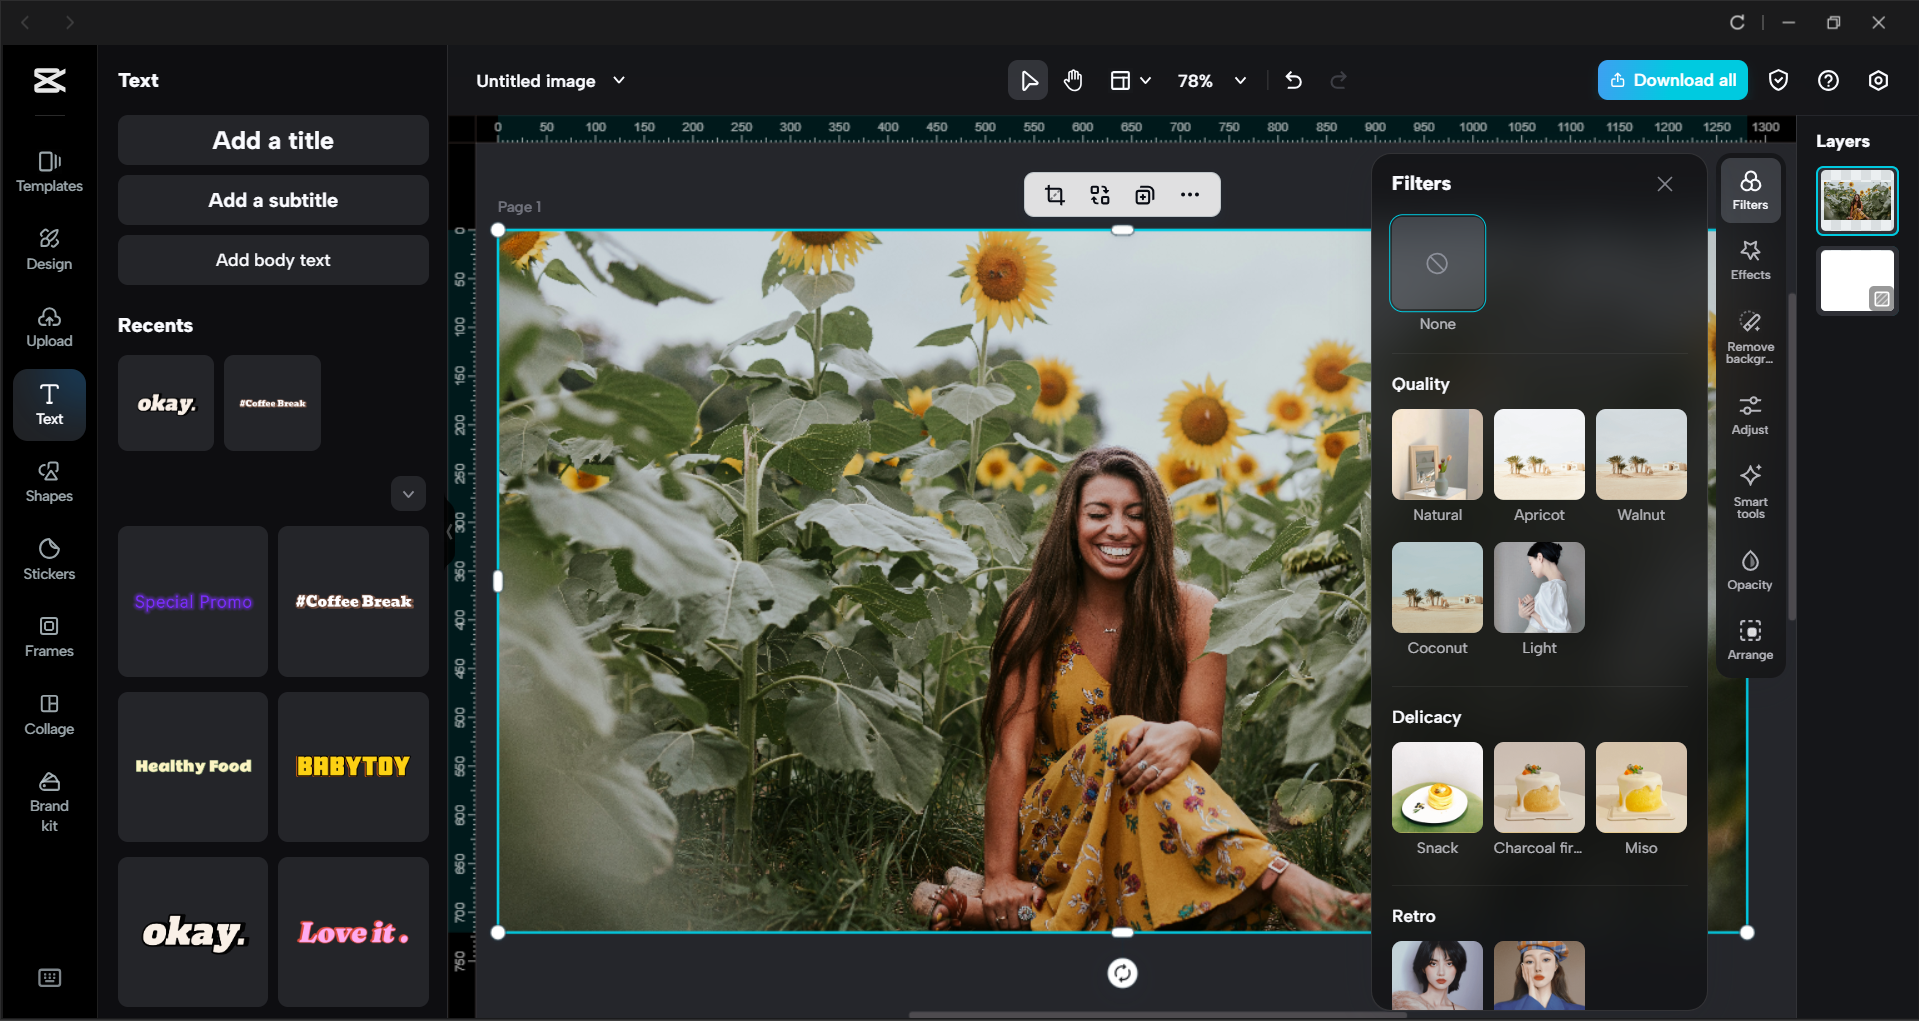This screenshot has height=1021, width=1919.
Task: Open the Collage panel
Action: (48, 713)
